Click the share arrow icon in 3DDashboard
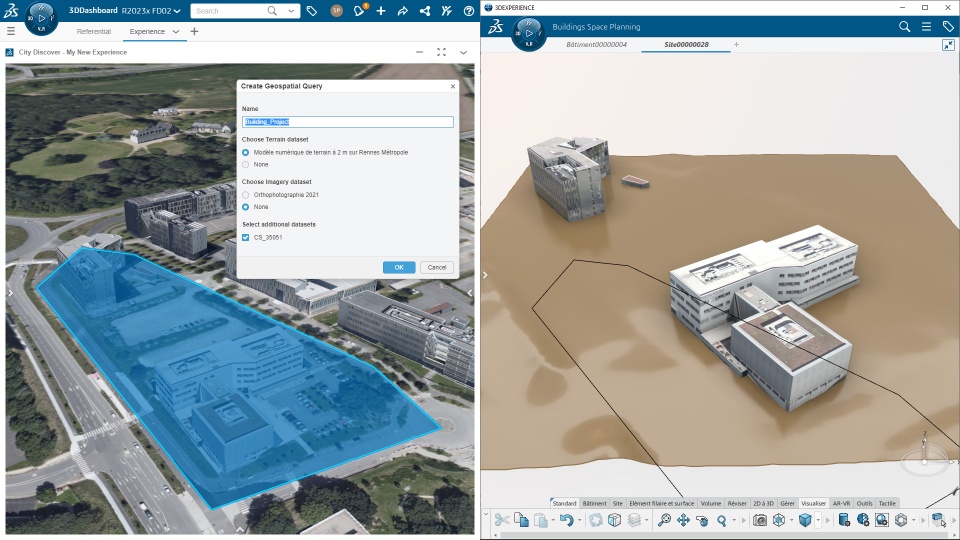This screenshot has height=540, width=960. (402, 11)
